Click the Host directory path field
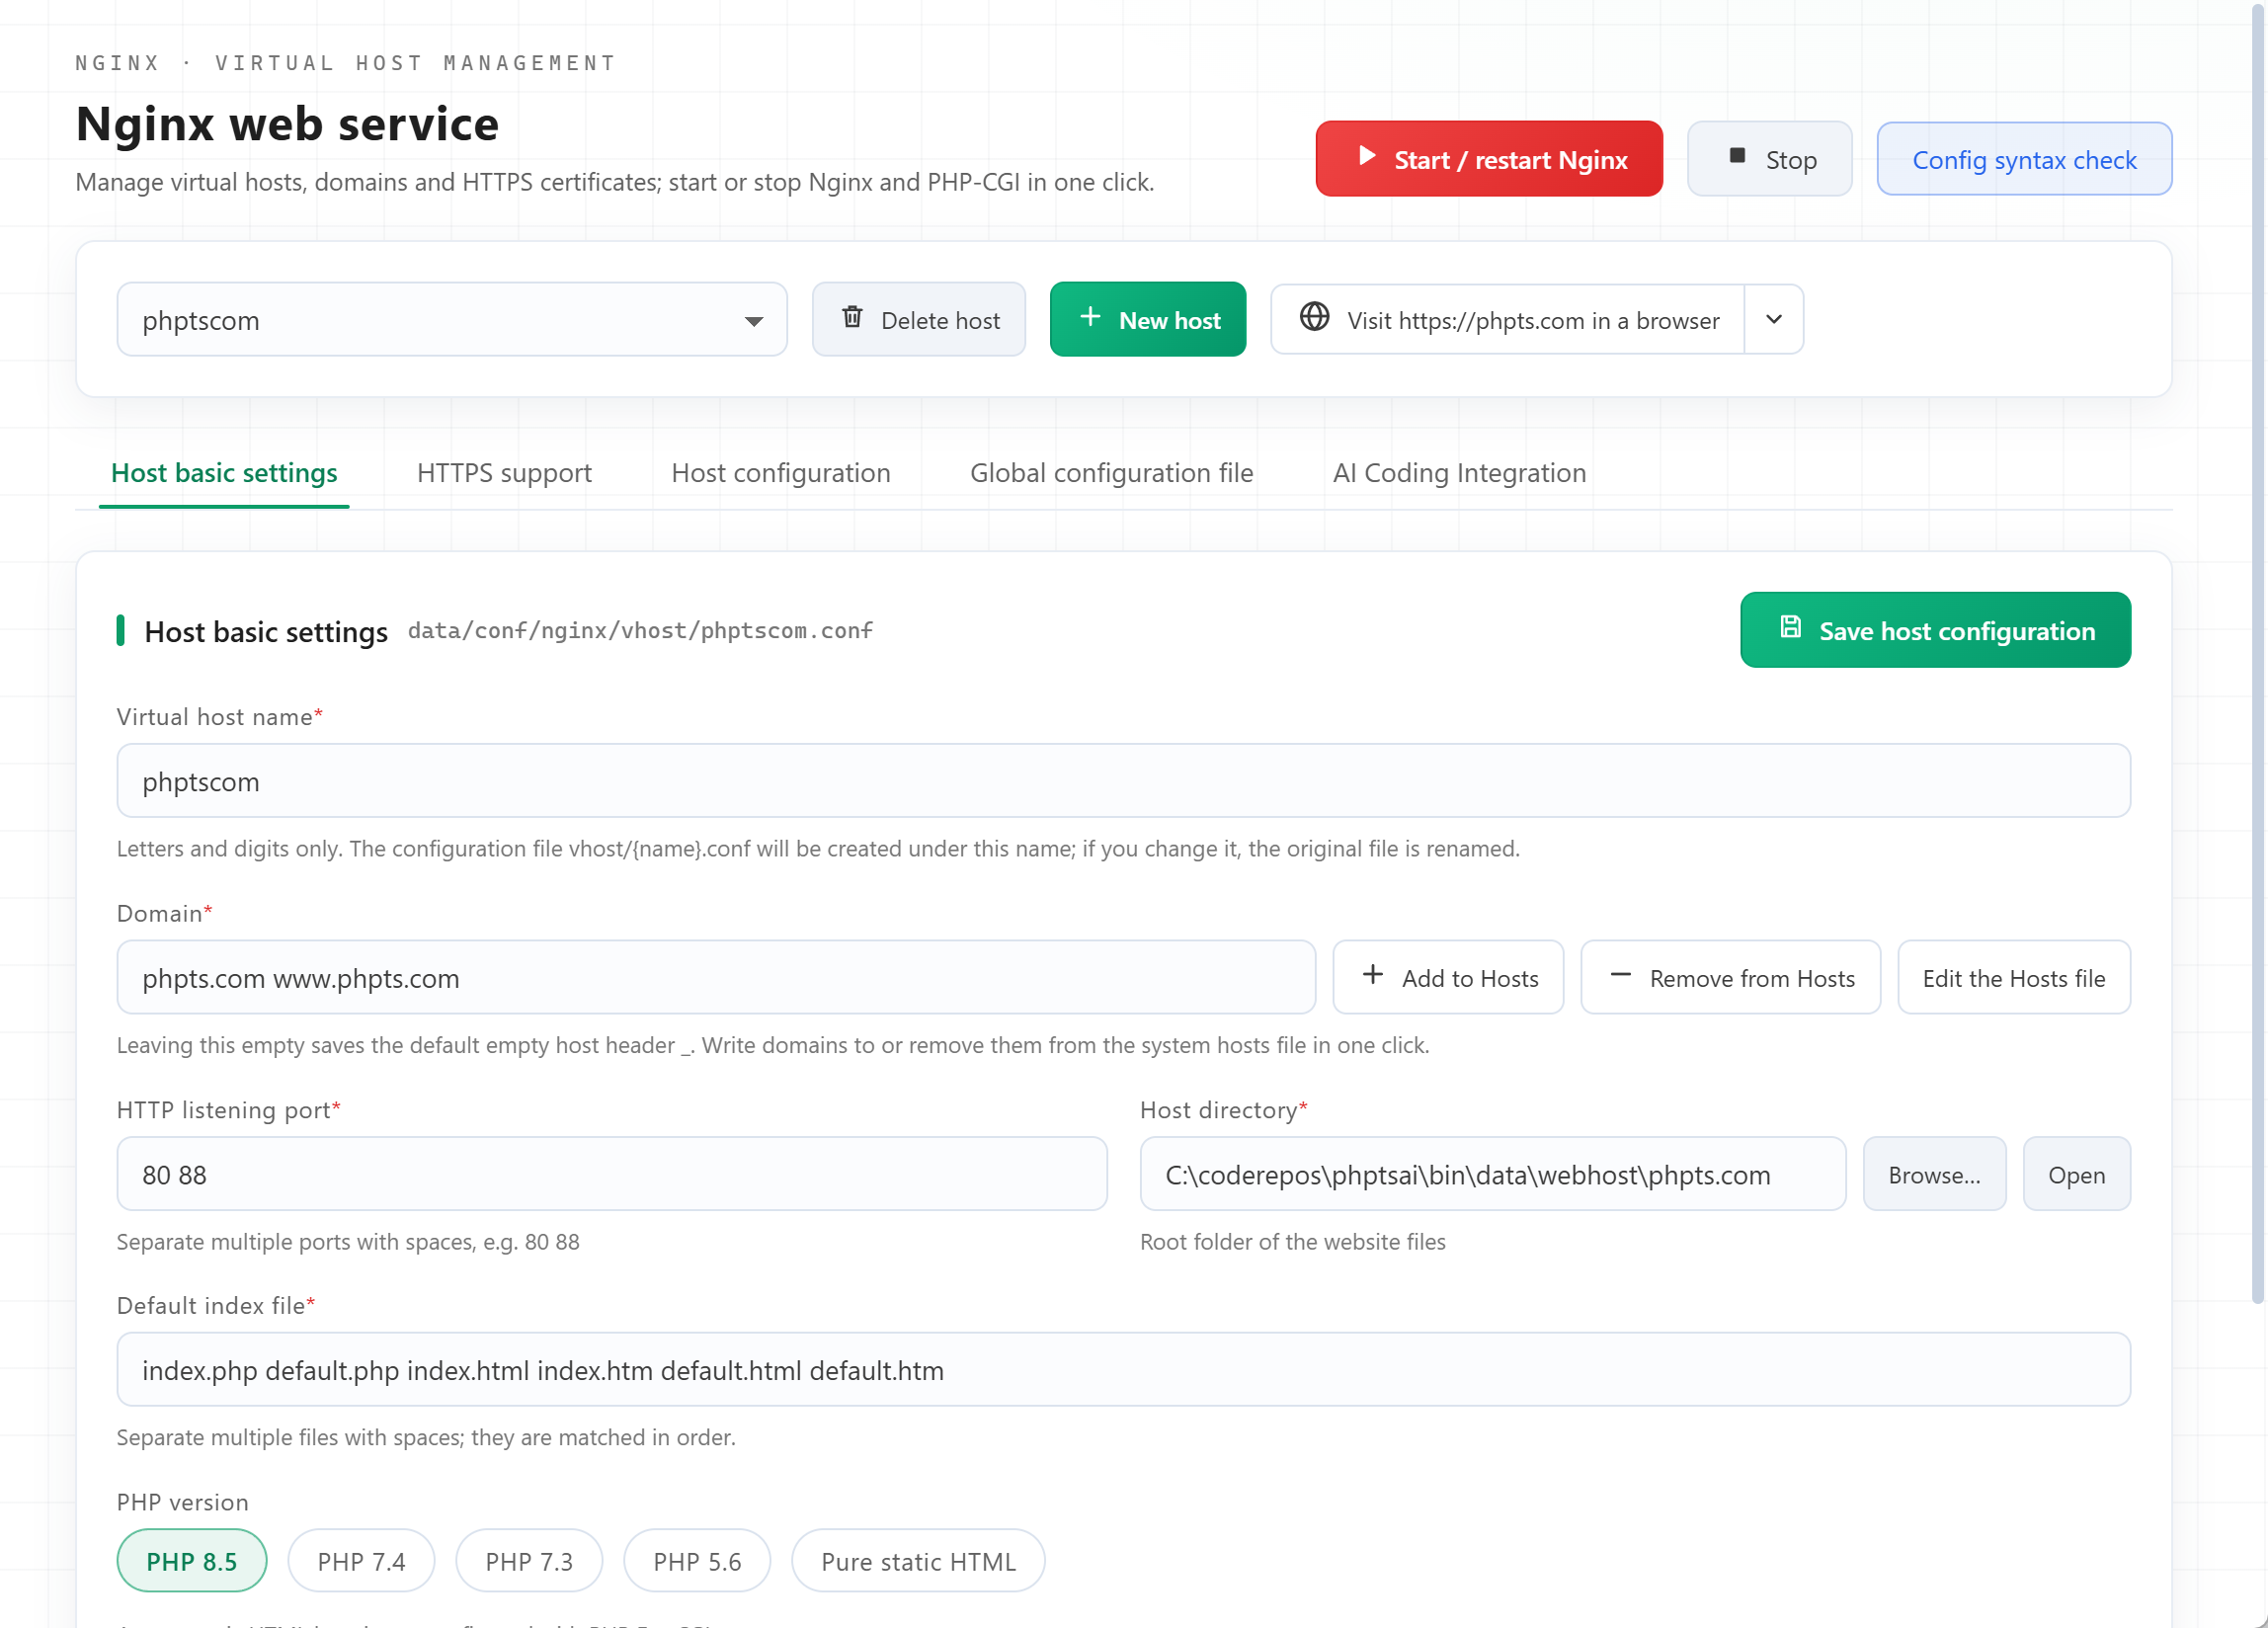 (x=1493, y=1174)
